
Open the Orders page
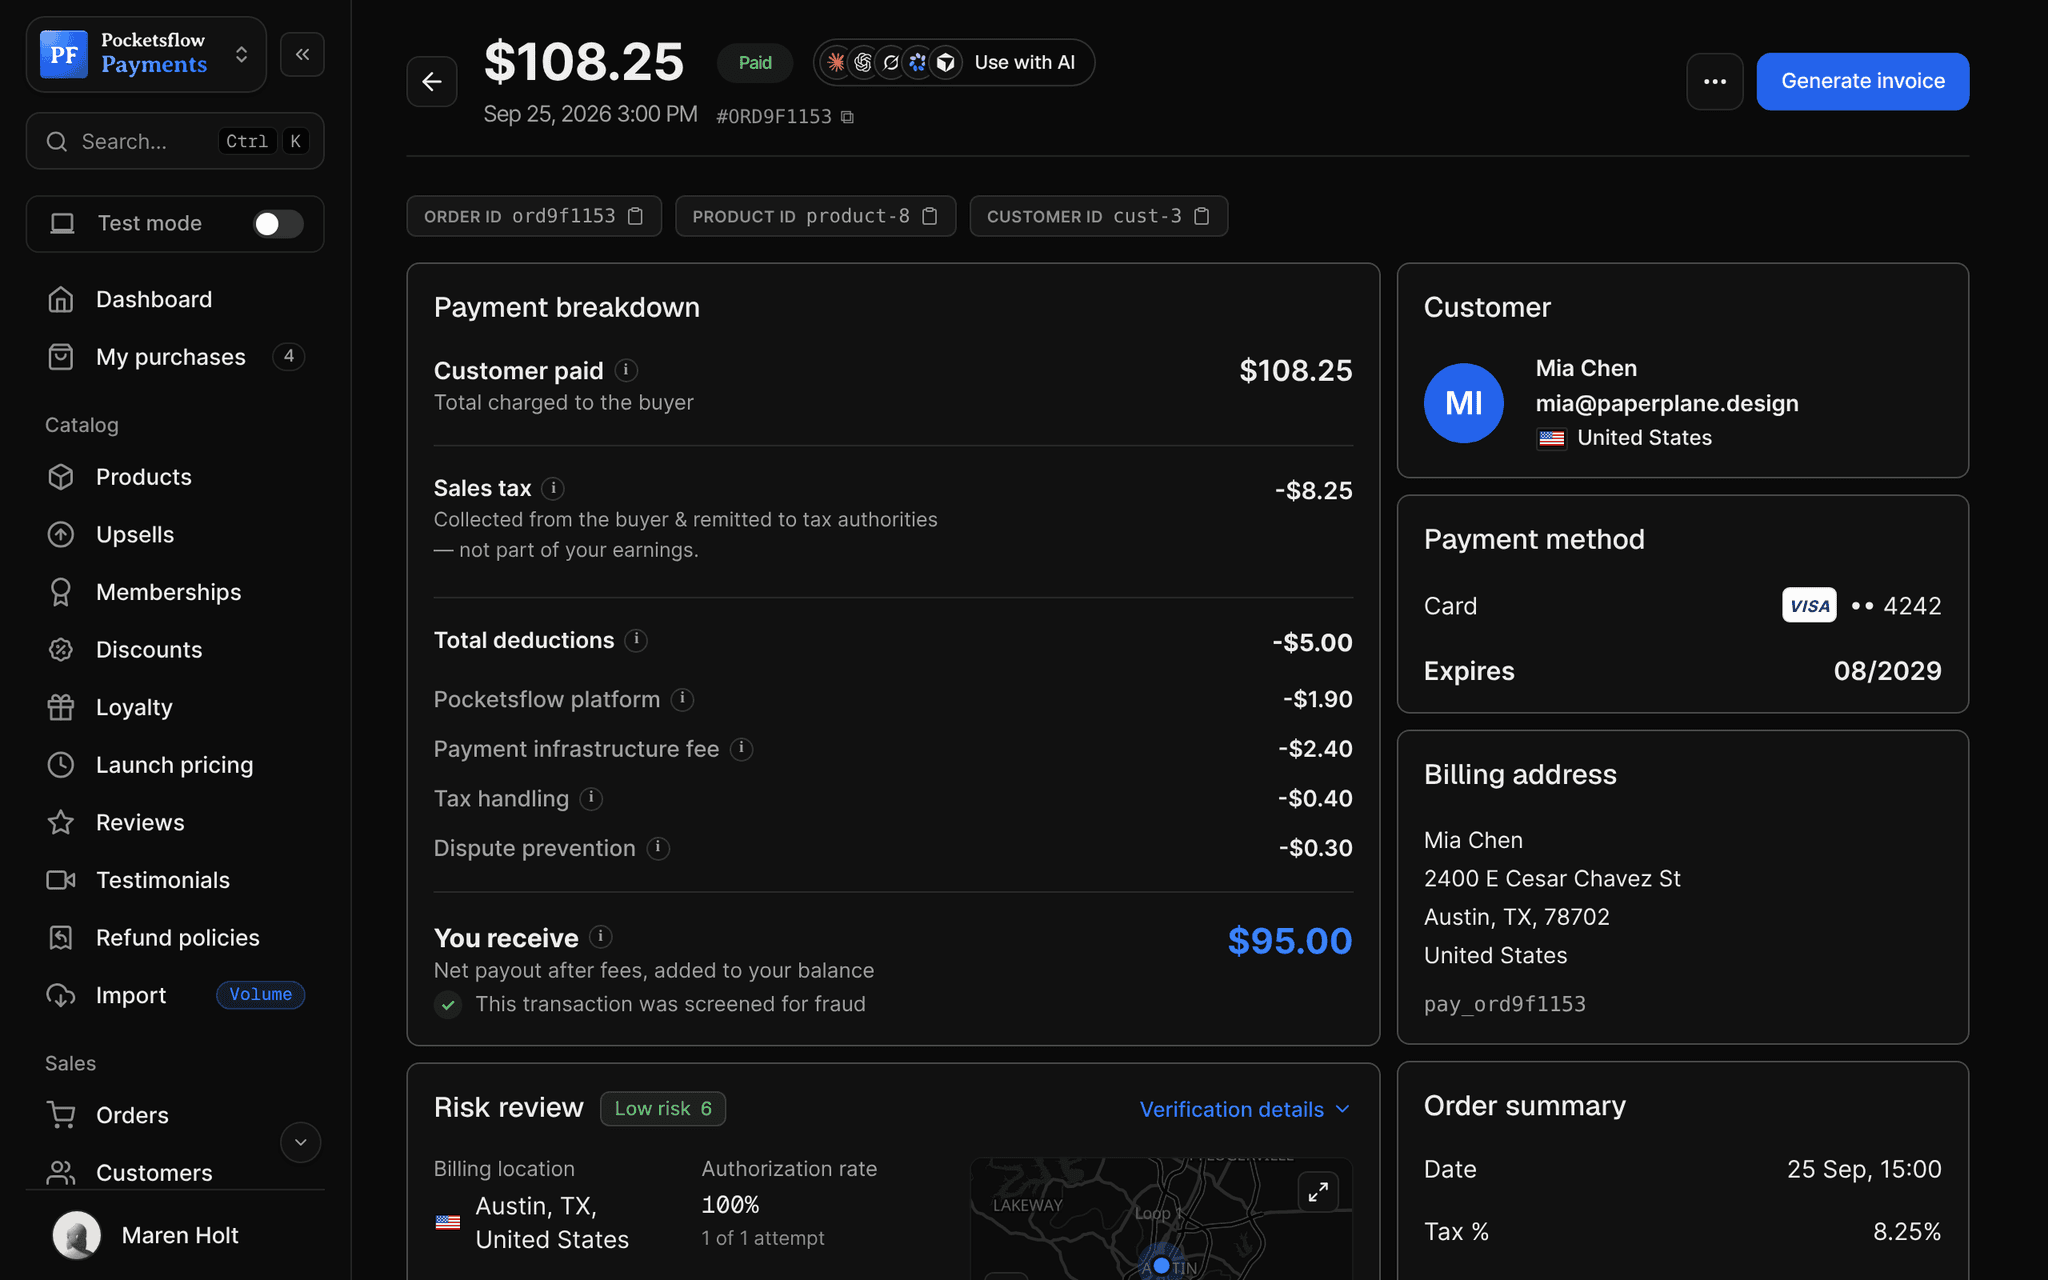pos(175,1115)
